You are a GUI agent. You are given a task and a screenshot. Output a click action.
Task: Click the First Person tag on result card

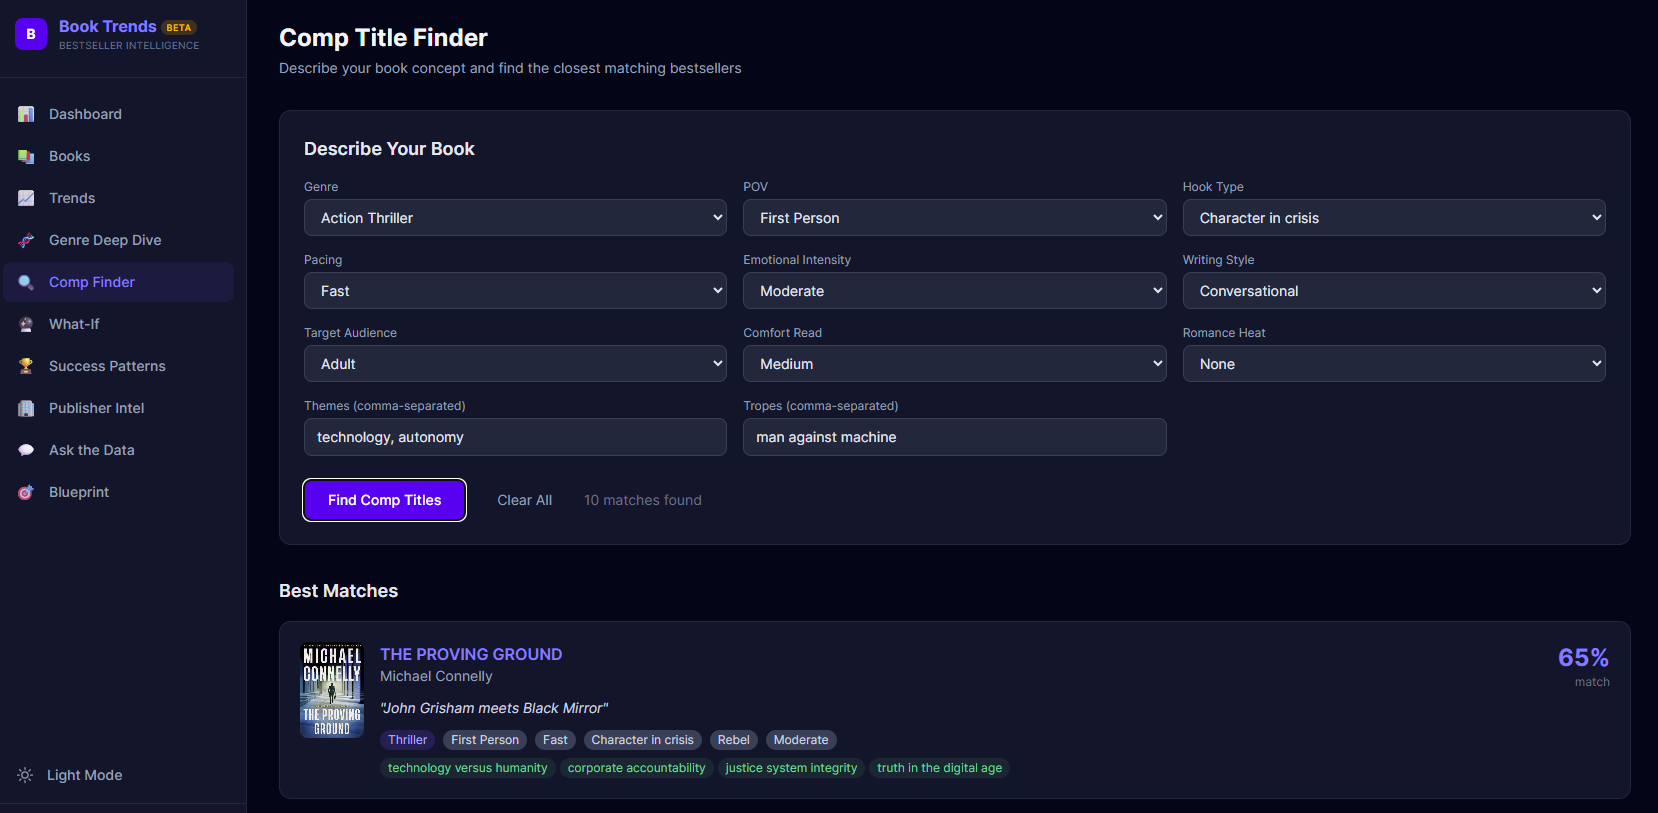coord(485,740)
